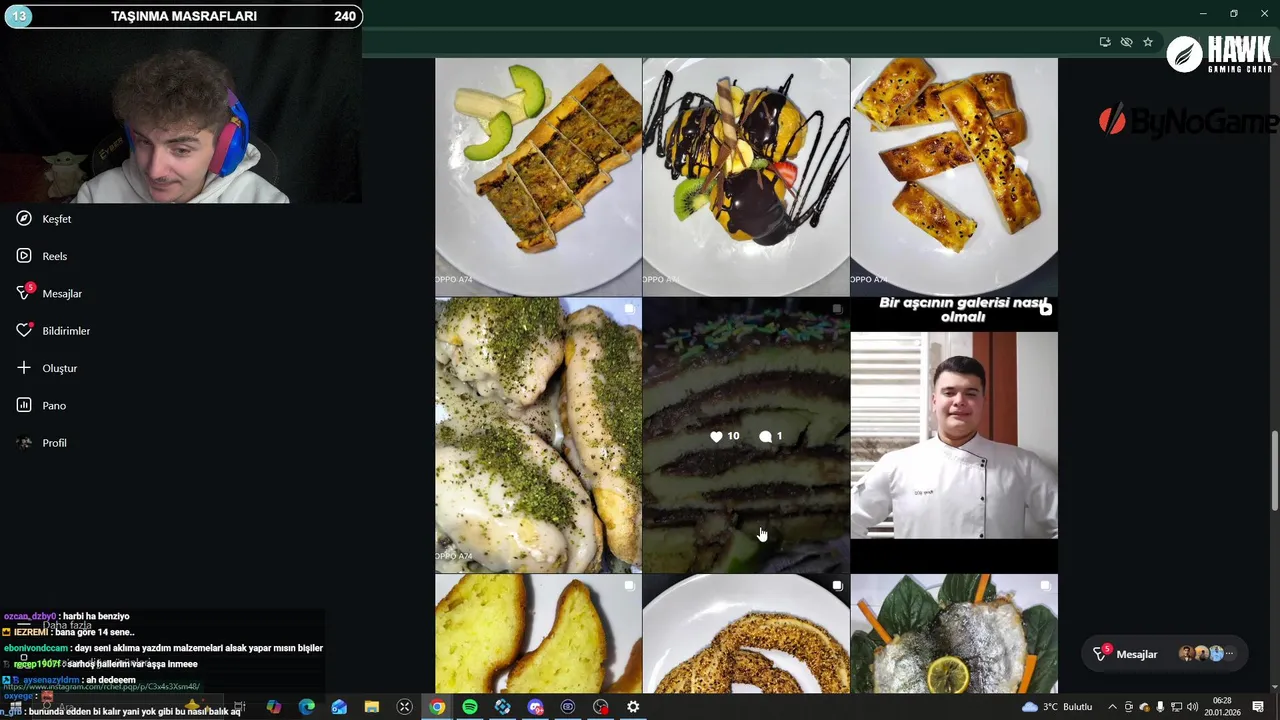
Task: Click the Profil avatar icon
Action: [x=24, y=443]
